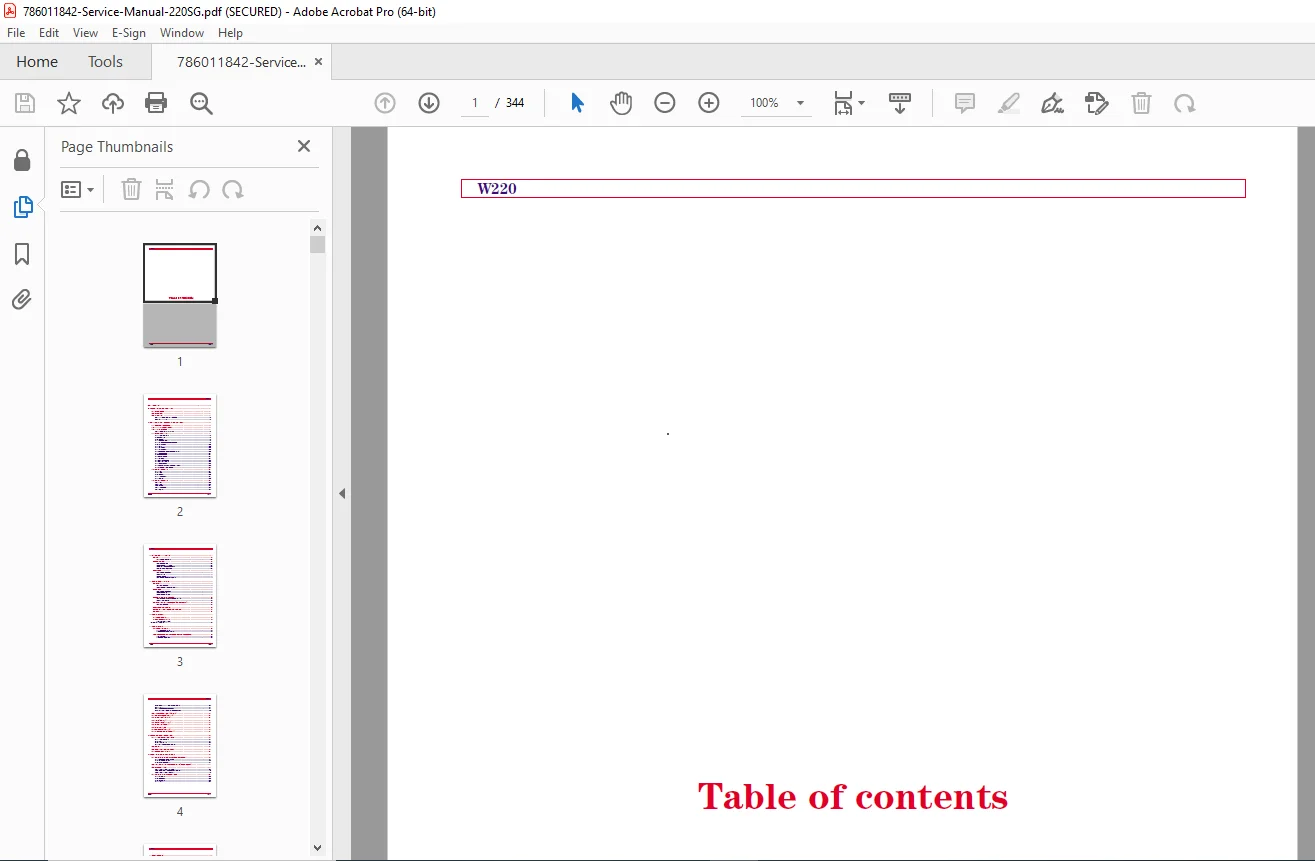Open the Help menu
Viewport: 1315px width, 861px height.
(231, 33)
